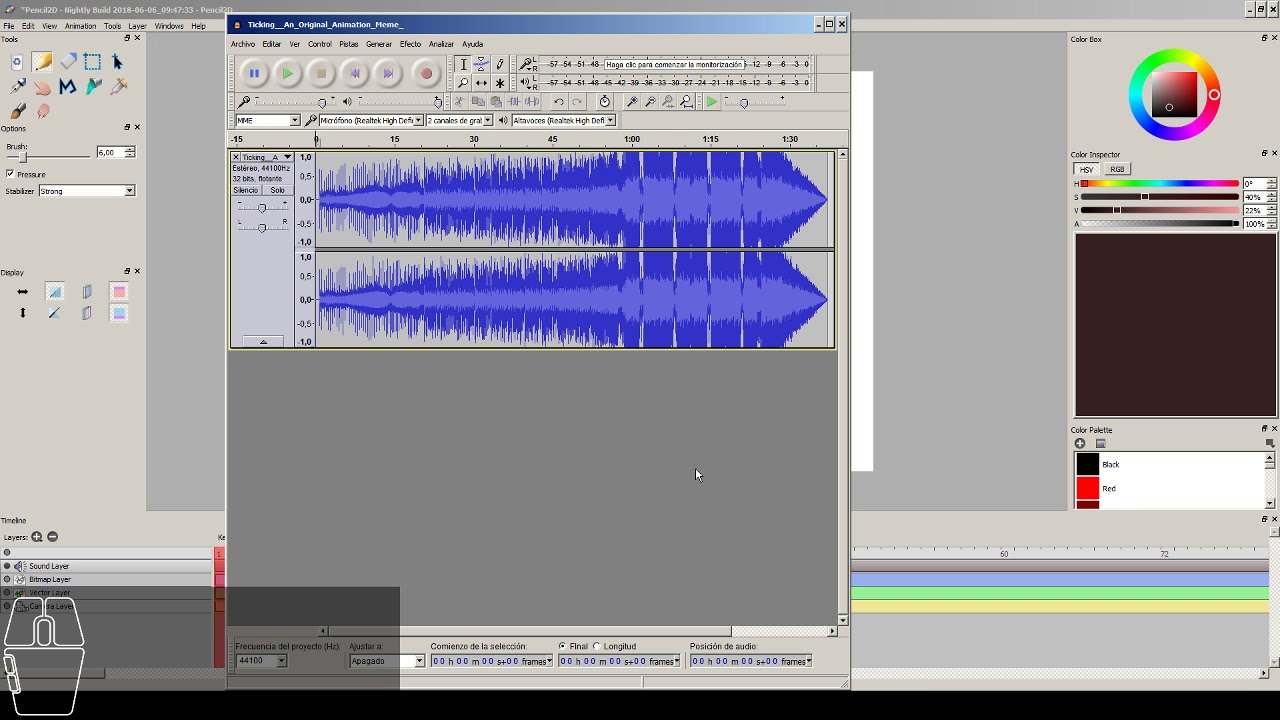Select the Longitud radio button

597,646
